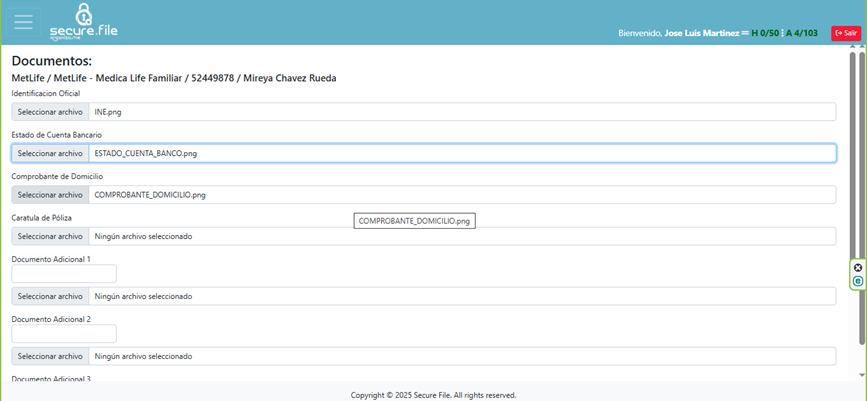Click Documento Adicional 2 name text field
Image resolution: width=867 pixels, height=401 pixels.
(64, 334)
